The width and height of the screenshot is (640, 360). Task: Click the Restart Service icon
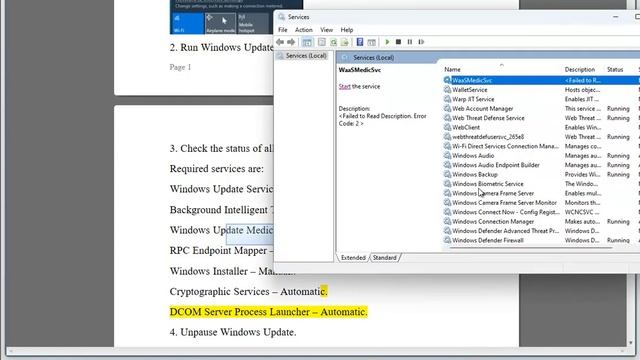pos(421,42)
